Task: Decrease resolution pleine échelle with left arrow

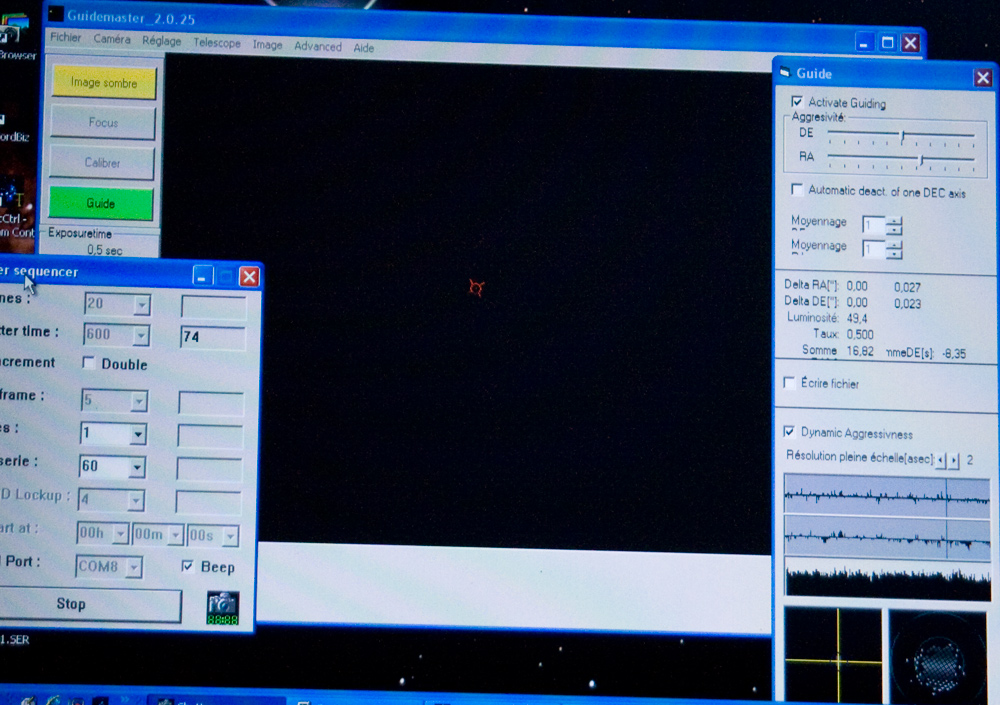Action: pyautogui.click(x=941, y=460)
